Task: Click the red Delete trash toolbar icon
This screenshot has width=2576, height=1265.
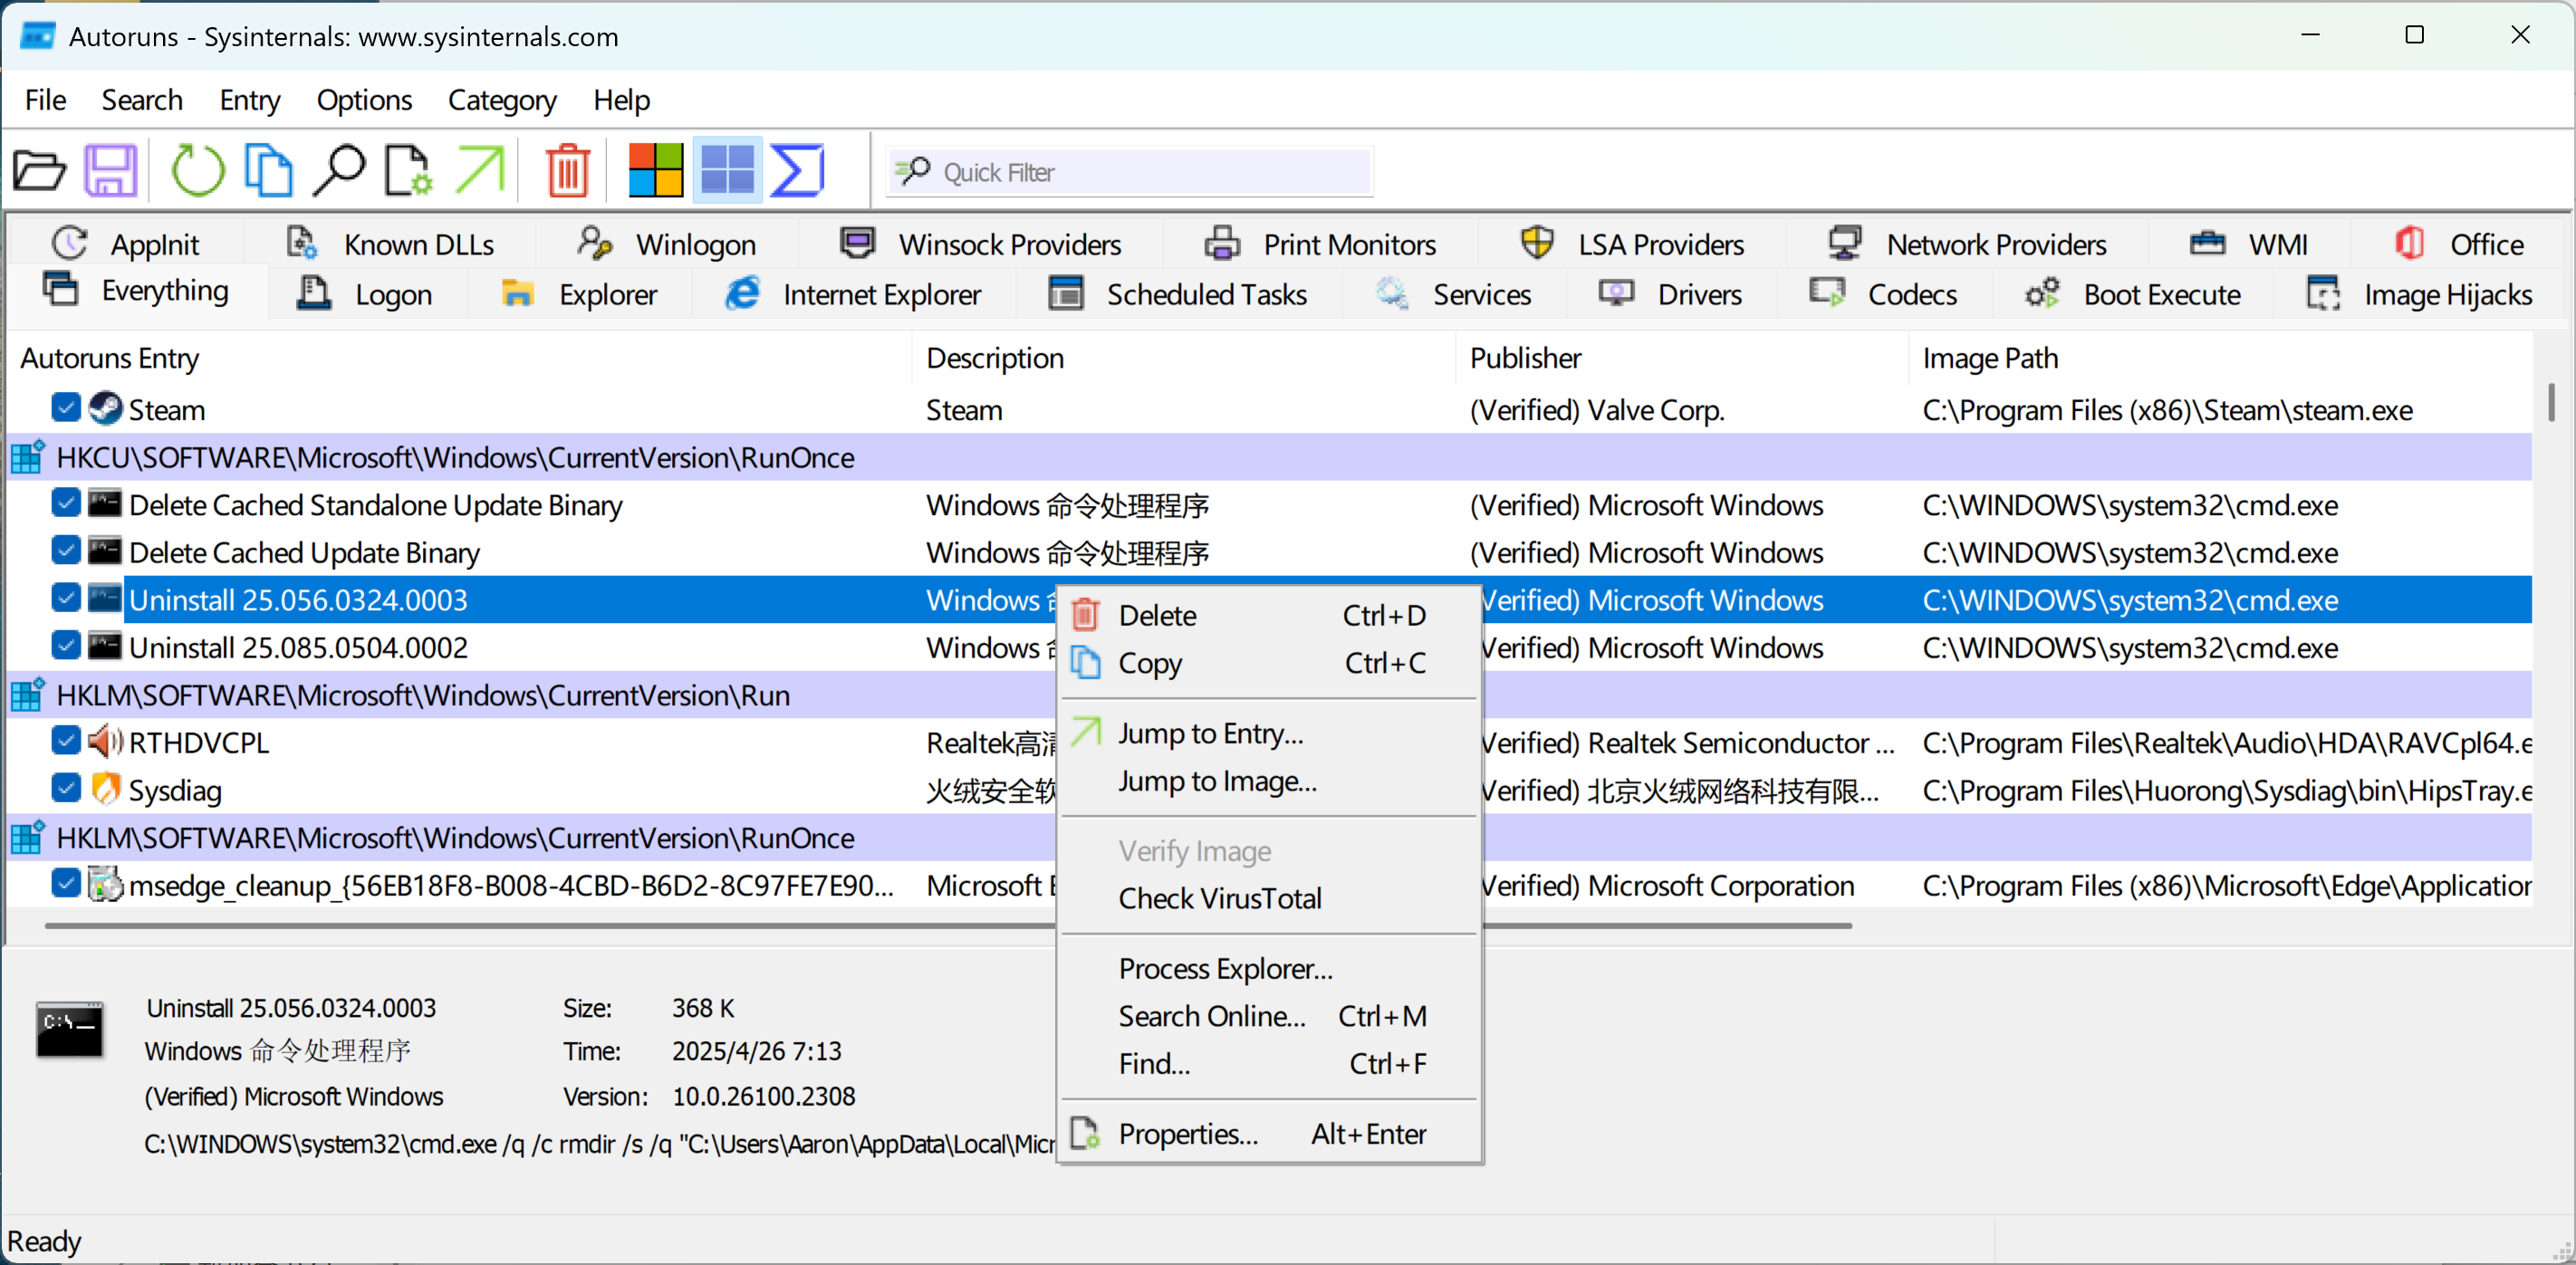Action: click(568, 171)
